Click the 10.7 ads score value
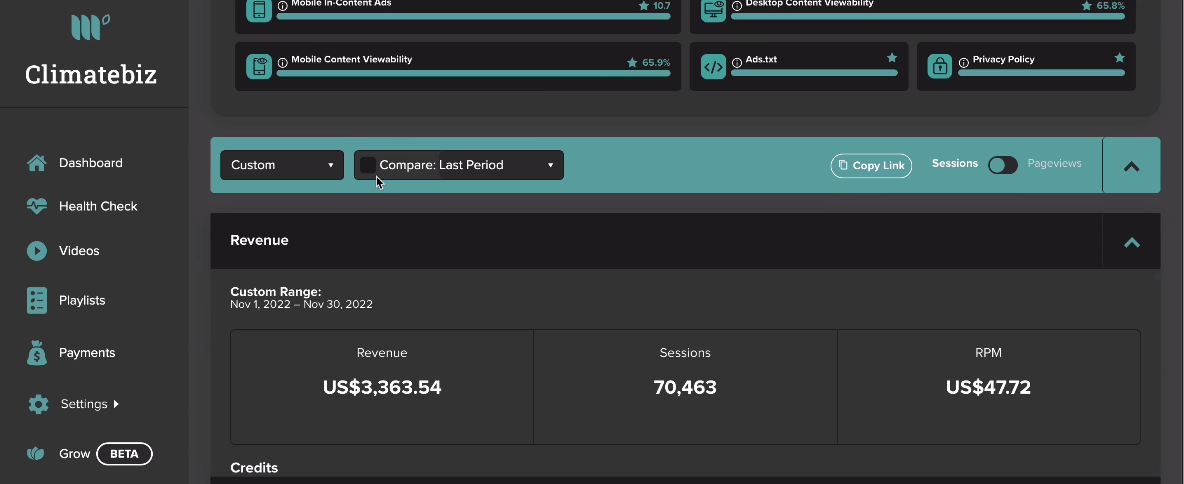Screen dimensions: 1184x484 pyautogui.click(x=661, y=5)
